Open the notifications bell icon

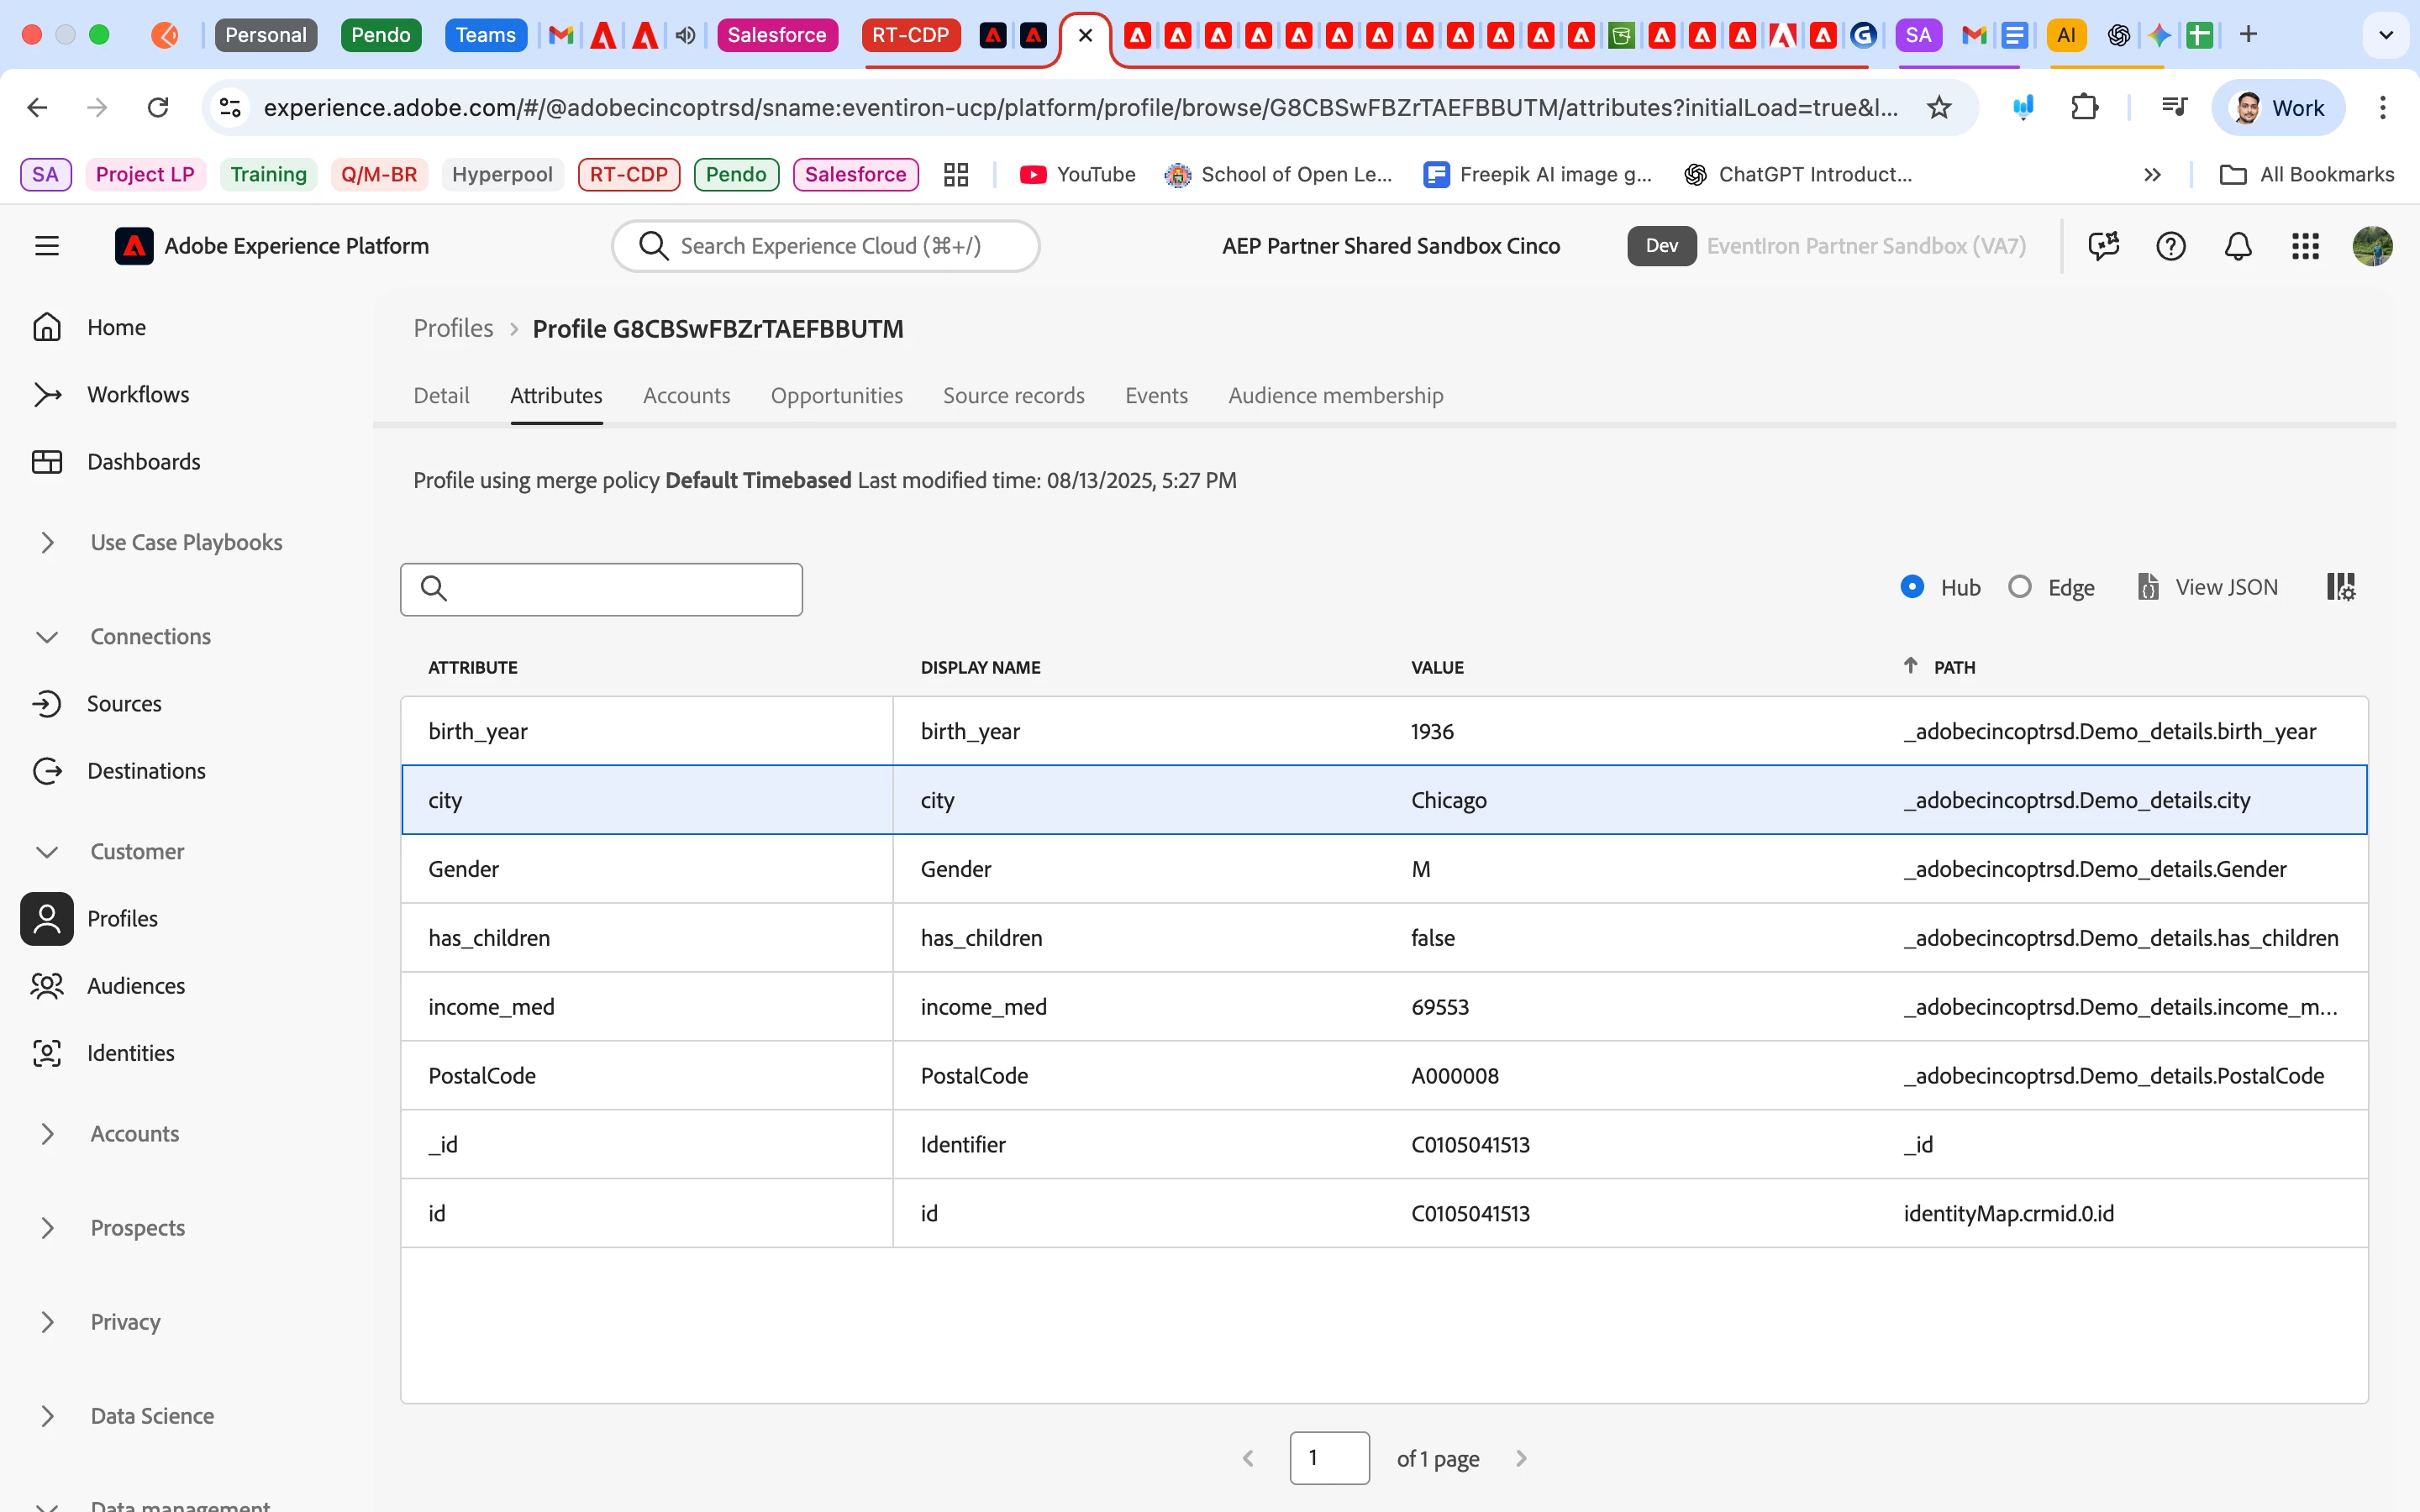point(2237,246)
